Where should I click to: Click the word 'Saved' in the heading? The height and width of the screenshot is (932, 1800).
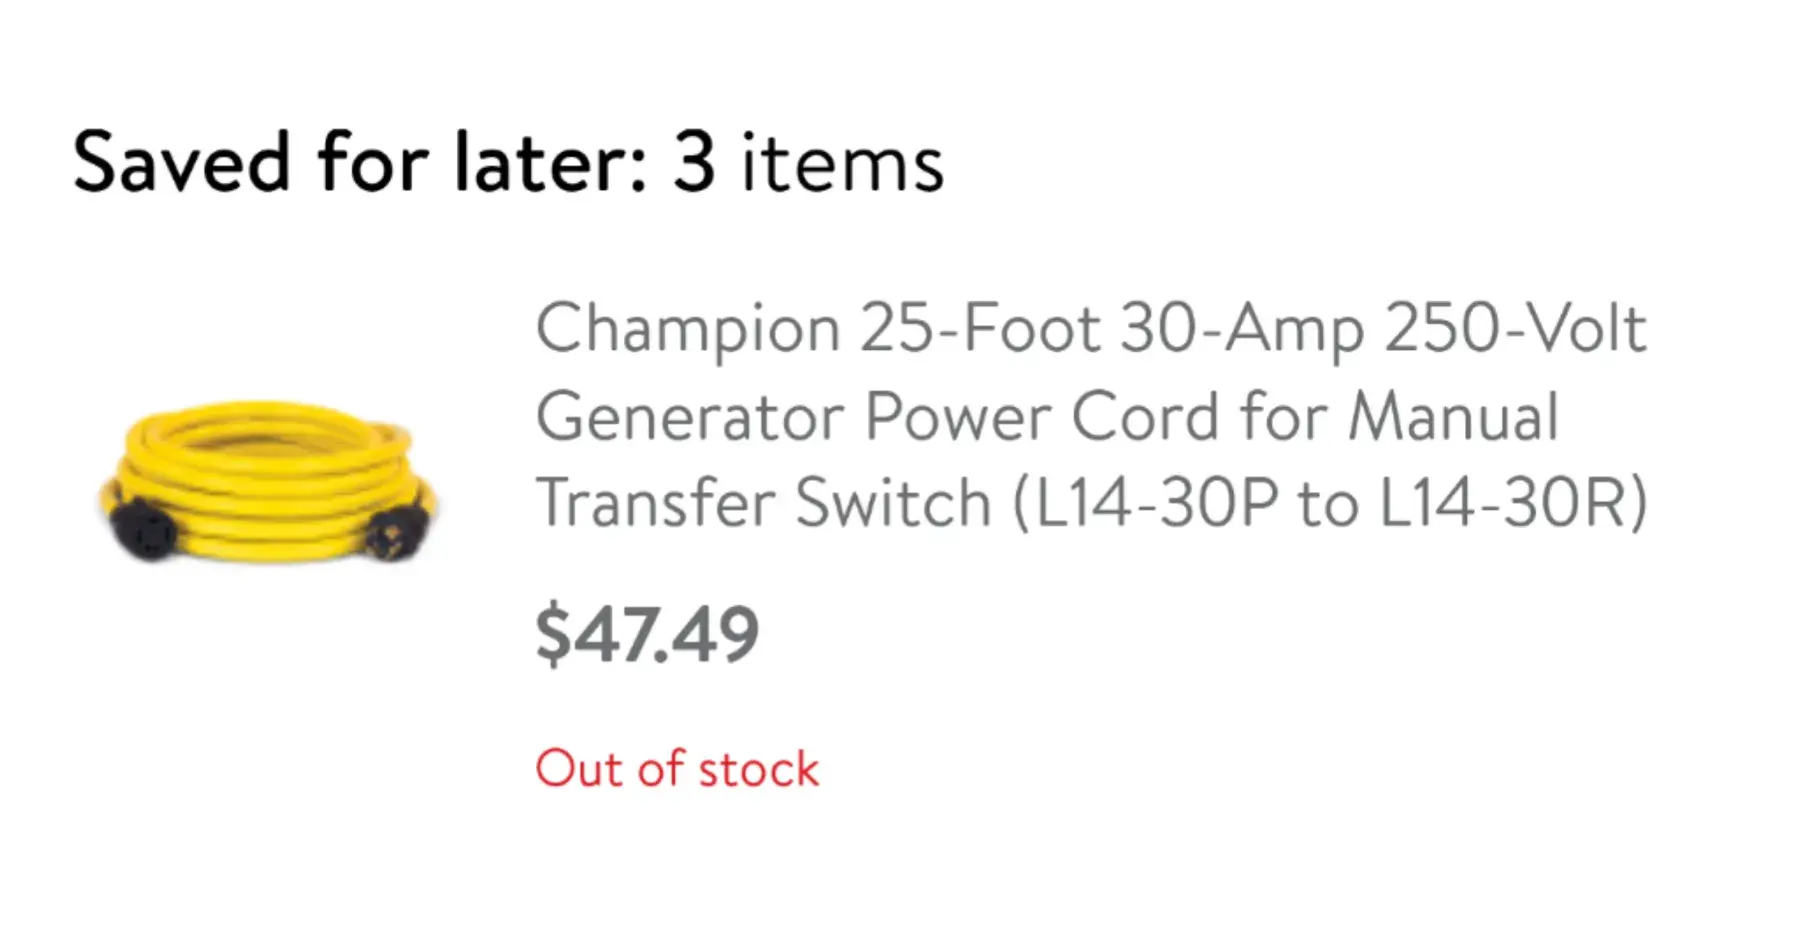click(182, 162)
